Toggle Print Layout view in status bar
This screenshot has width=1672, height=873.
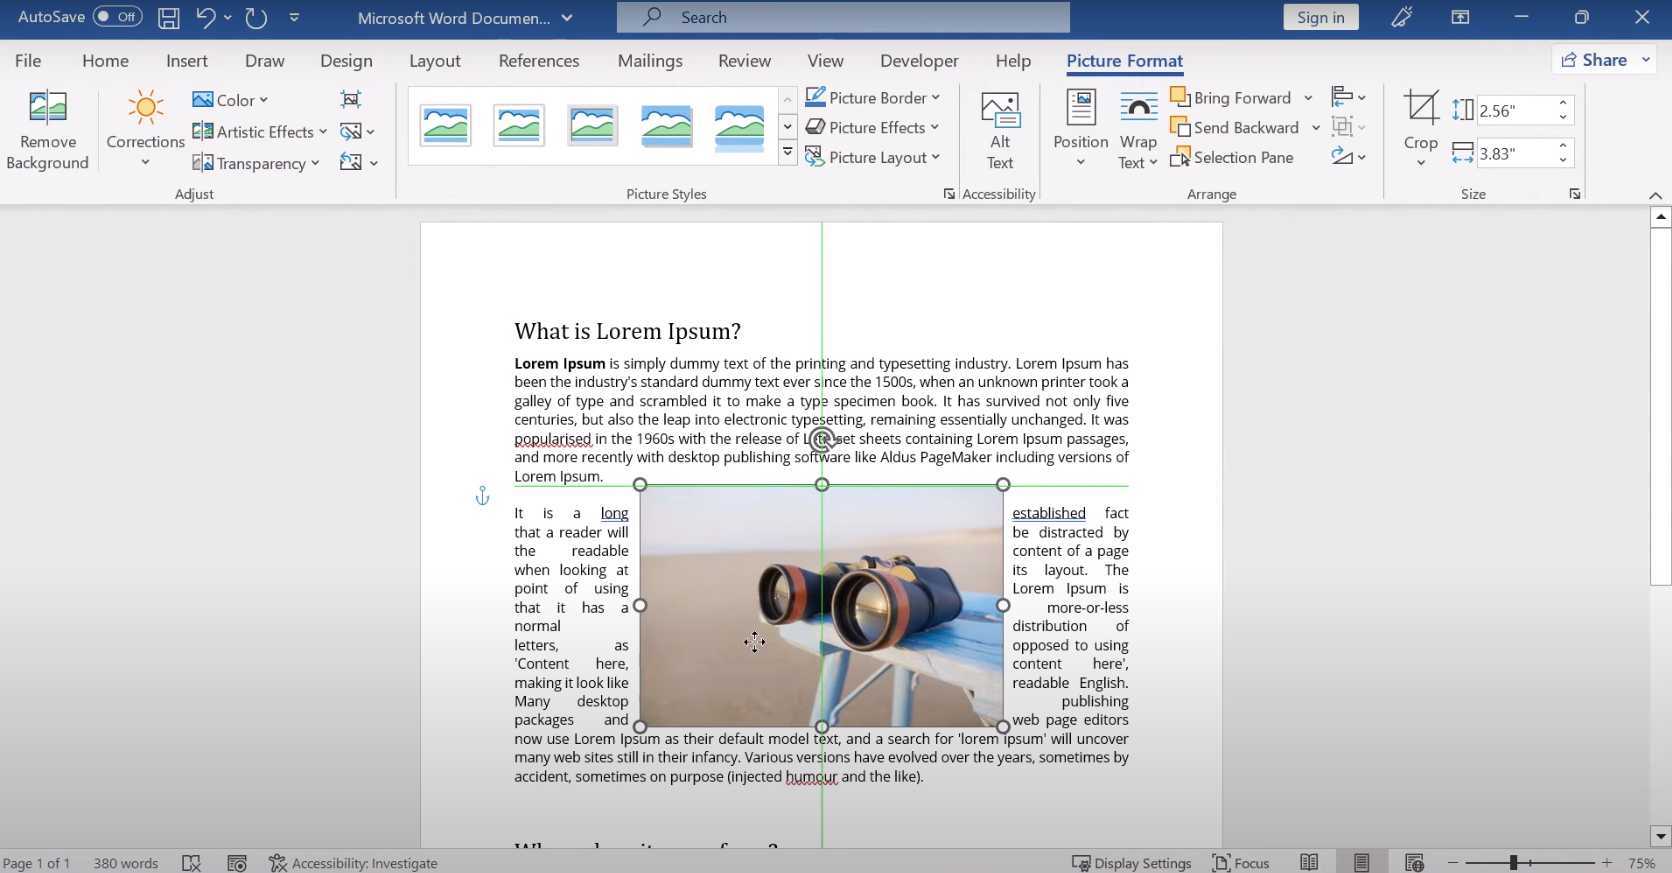click(1361, 863)
